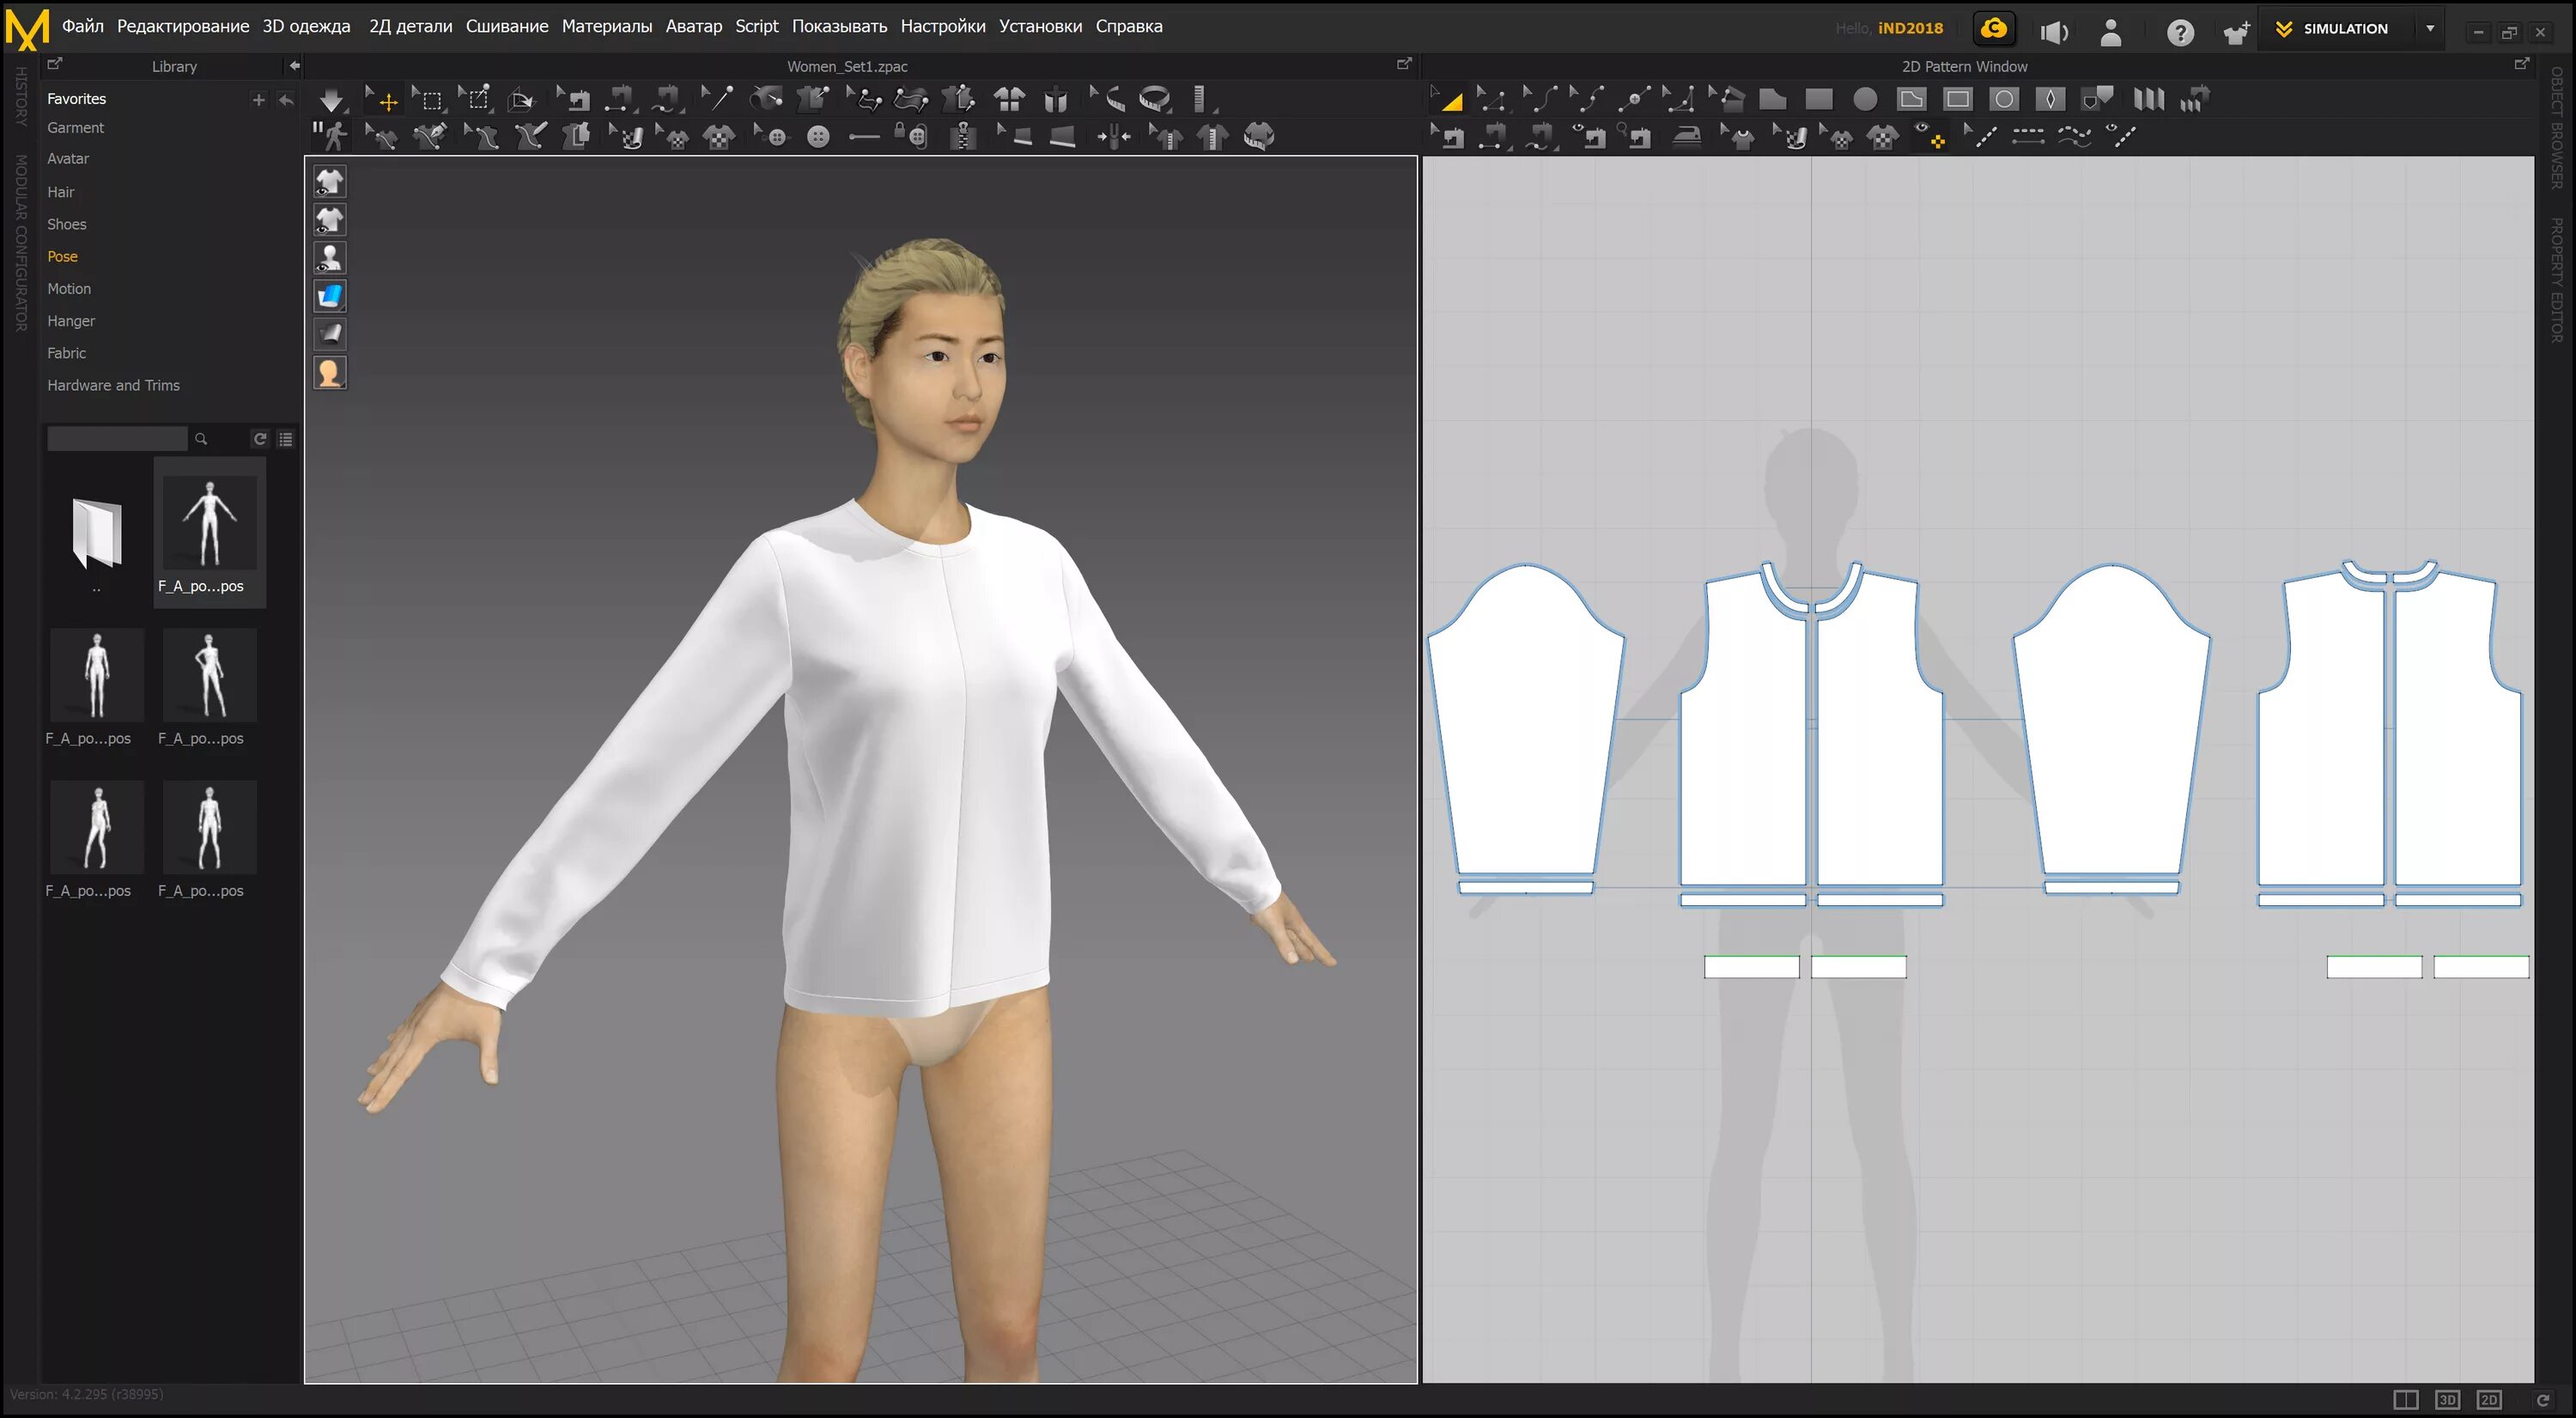2576x1418 pixels.
Task: Pick the Ellipse pattern tool
Action: pos(1865,99)
